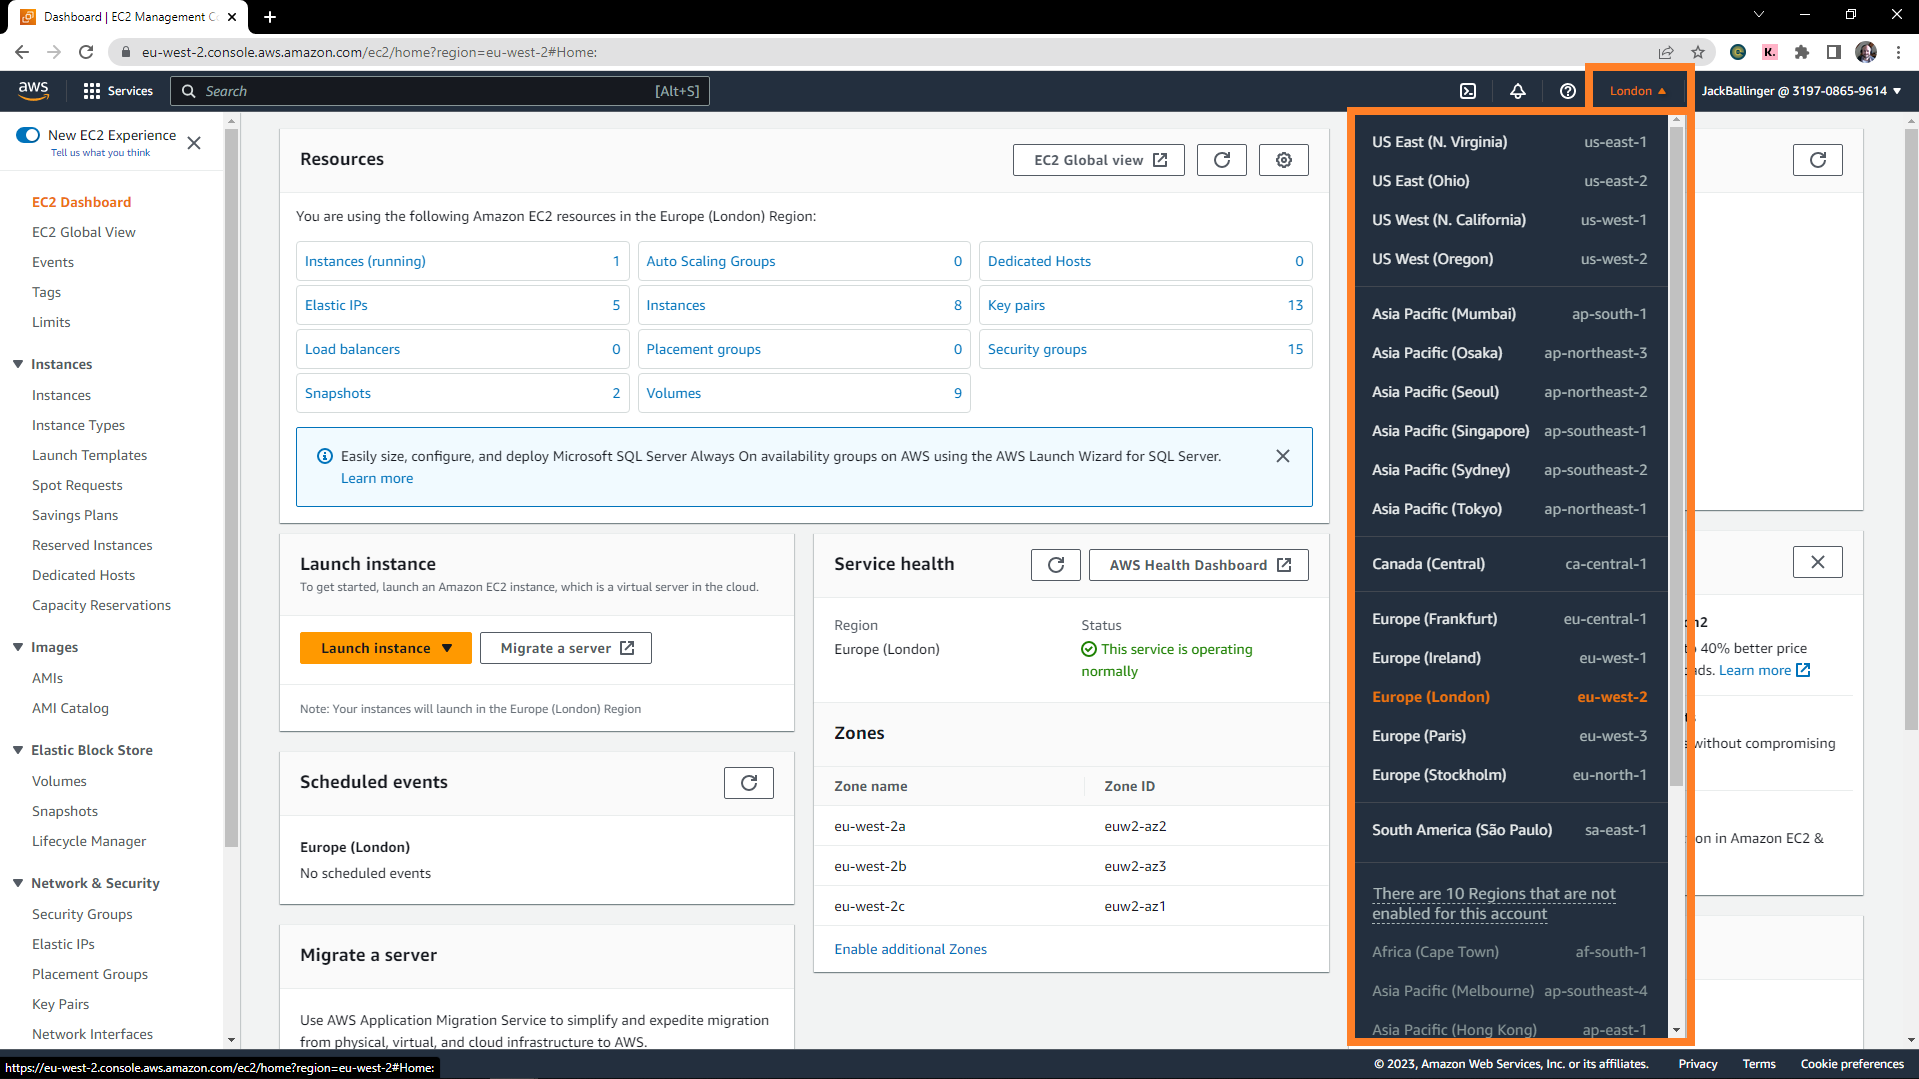Screen dimensions: 1919x1079
Task: Click the AWS logo to go home
Action: [33, 90]
